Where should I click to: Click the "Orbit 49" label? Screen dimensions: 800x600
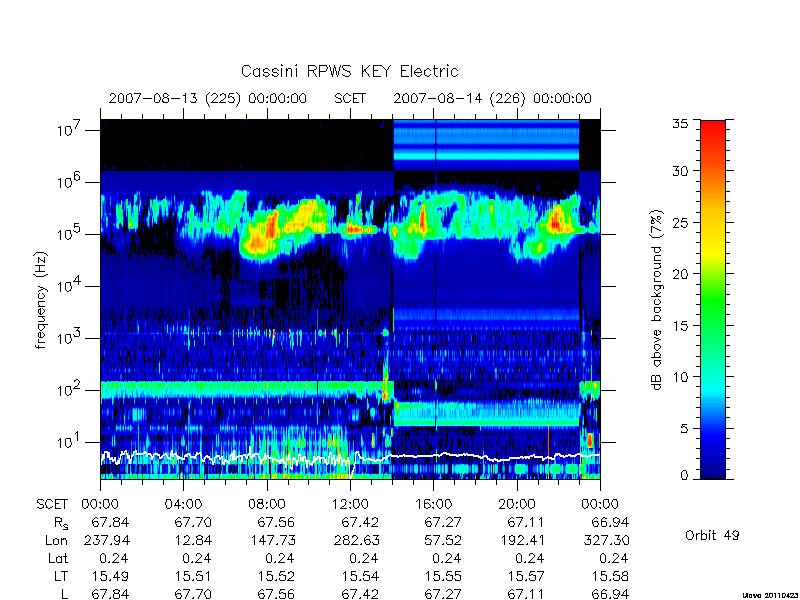click(x=712, y=535)
